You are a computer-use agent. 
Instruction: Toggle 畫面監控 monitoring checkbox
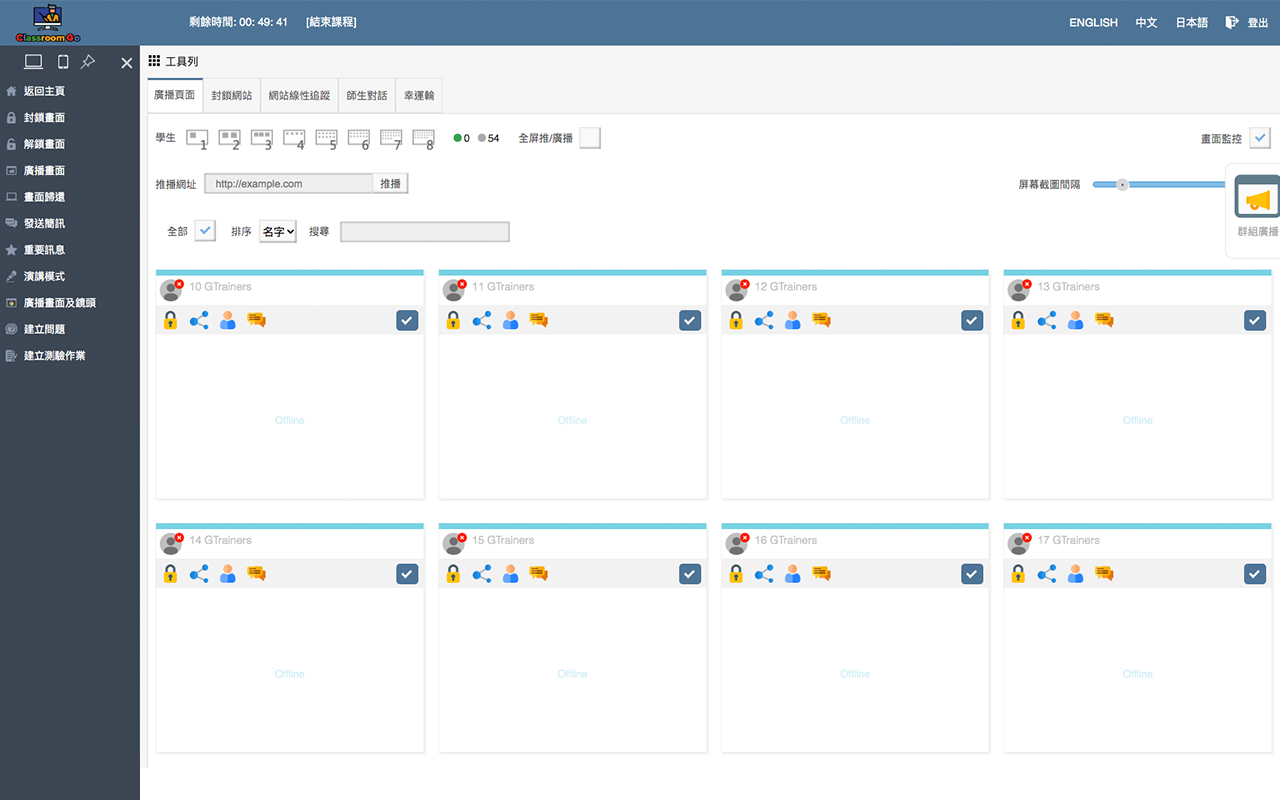click(1262, 140)
